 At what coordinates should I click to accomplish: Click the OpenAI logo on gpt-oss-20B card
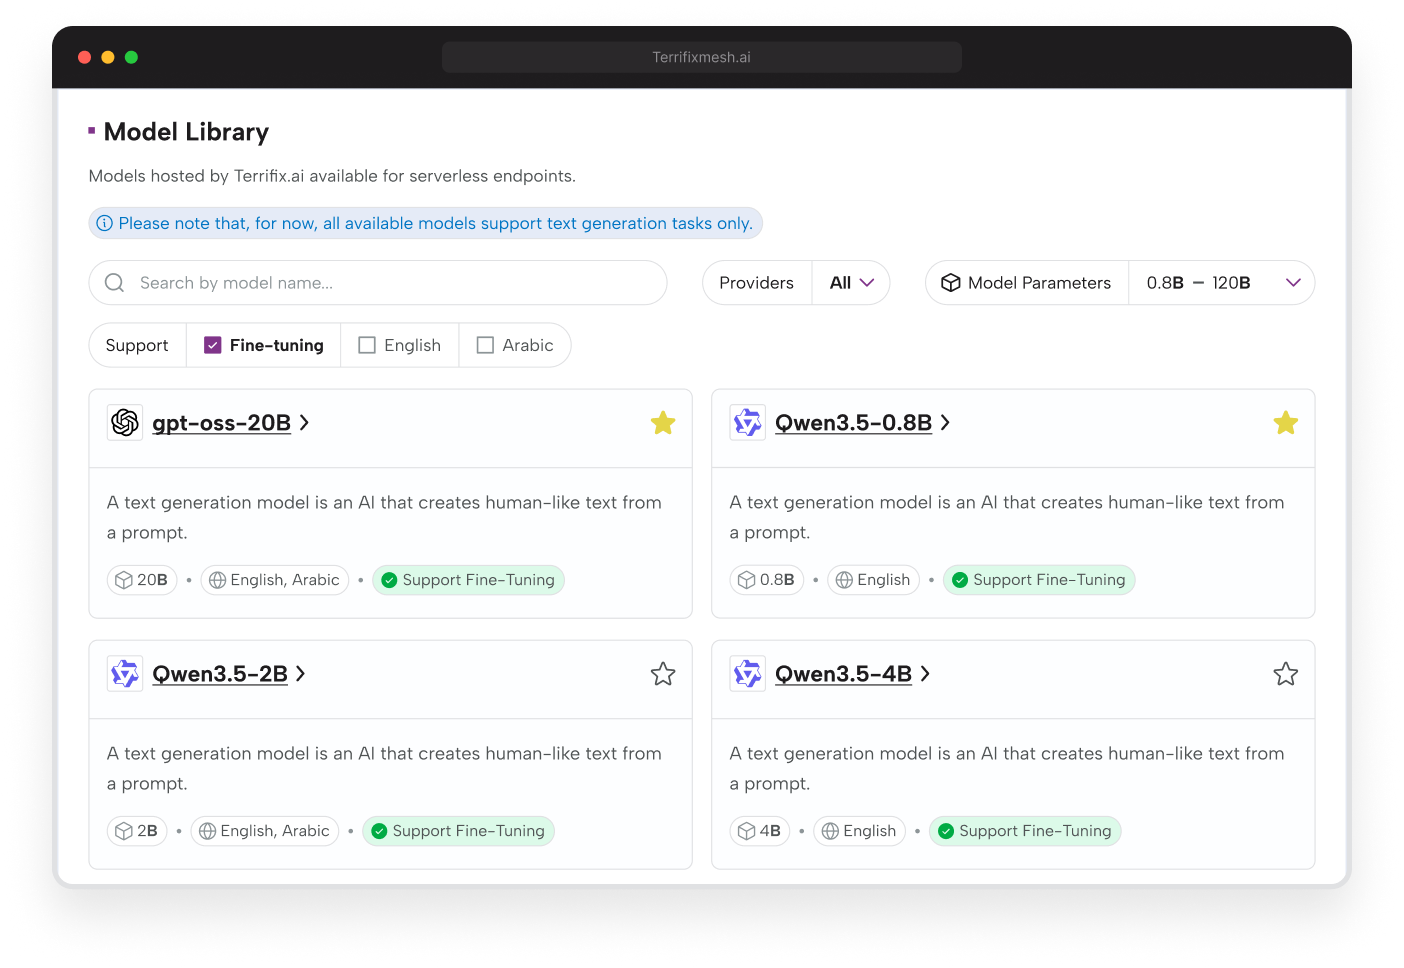125,423
